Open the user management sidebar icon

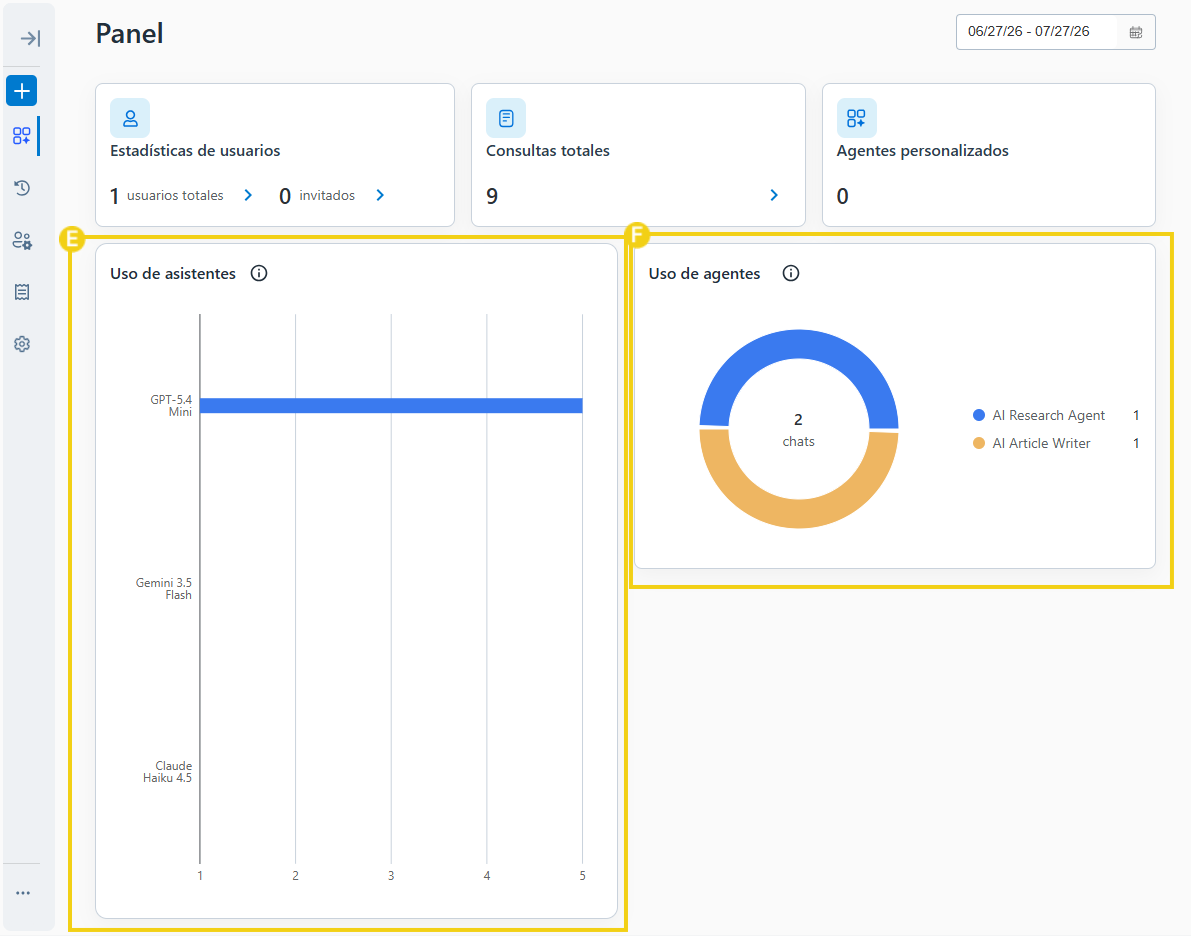22,241
